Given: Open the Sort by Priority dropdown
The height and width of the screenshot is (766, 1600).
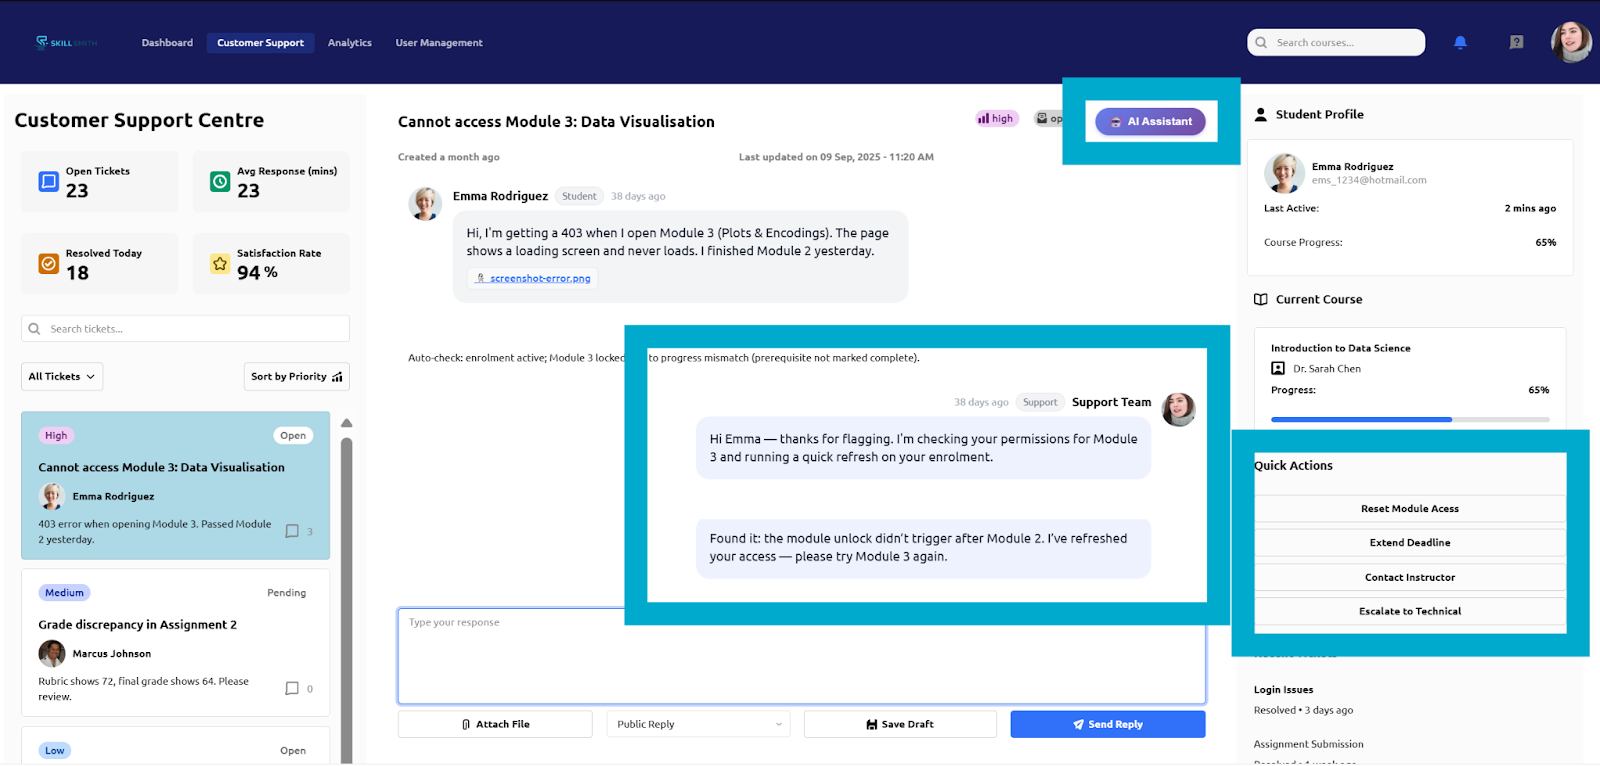Looking at the screenshot, I should tap(297, 377).
